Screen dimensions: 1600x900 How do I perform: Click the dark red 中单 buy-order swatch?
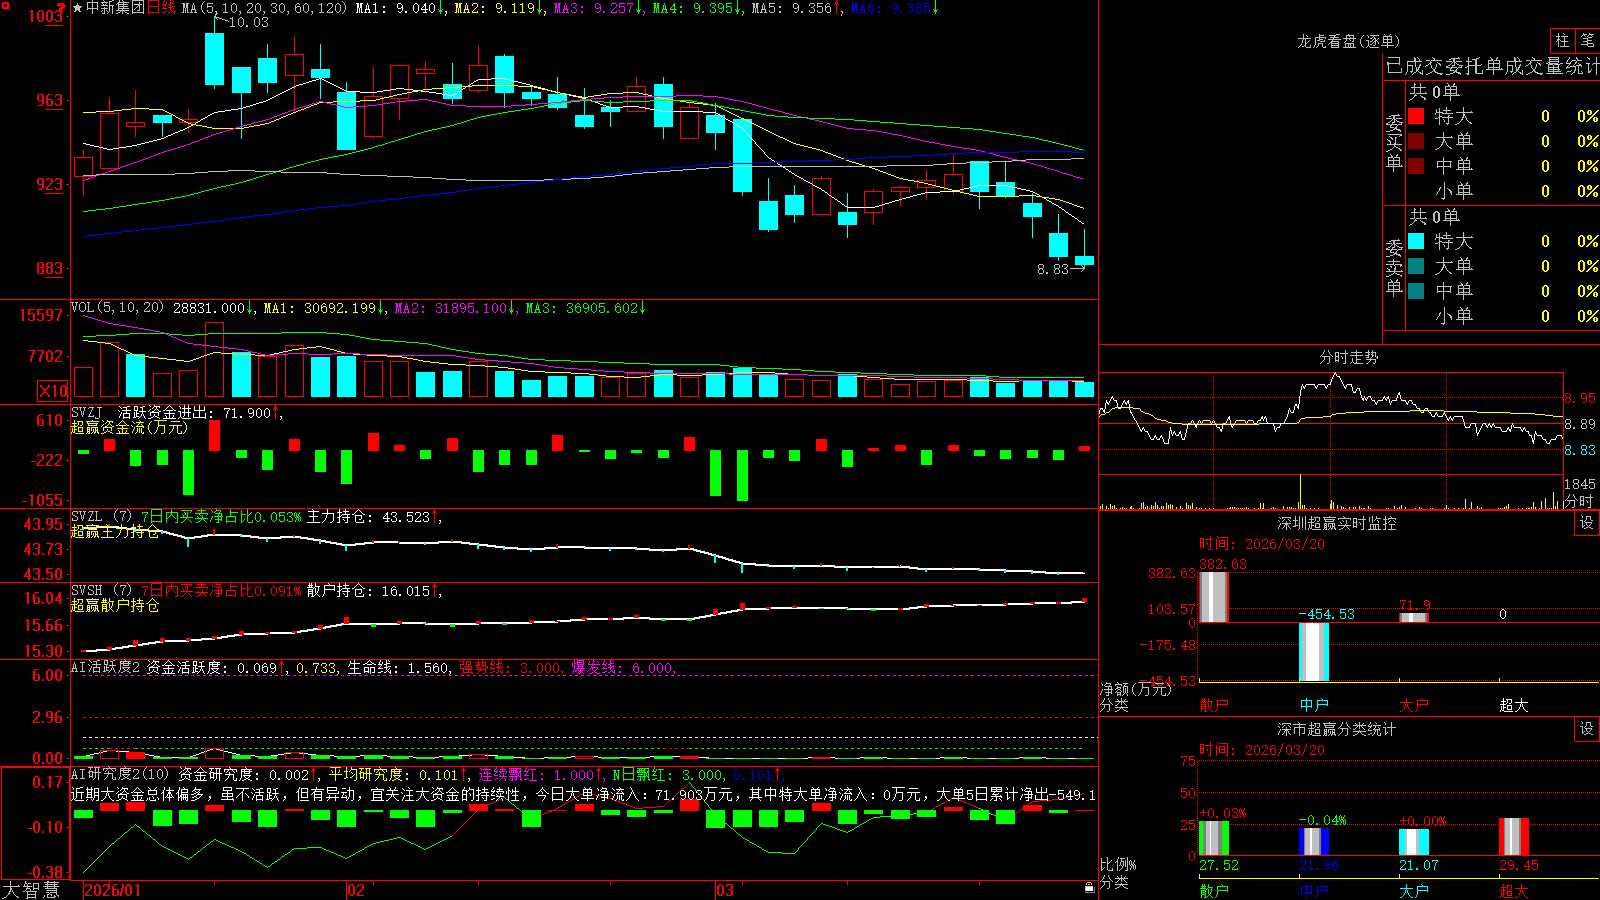(x=1416, y=166)
